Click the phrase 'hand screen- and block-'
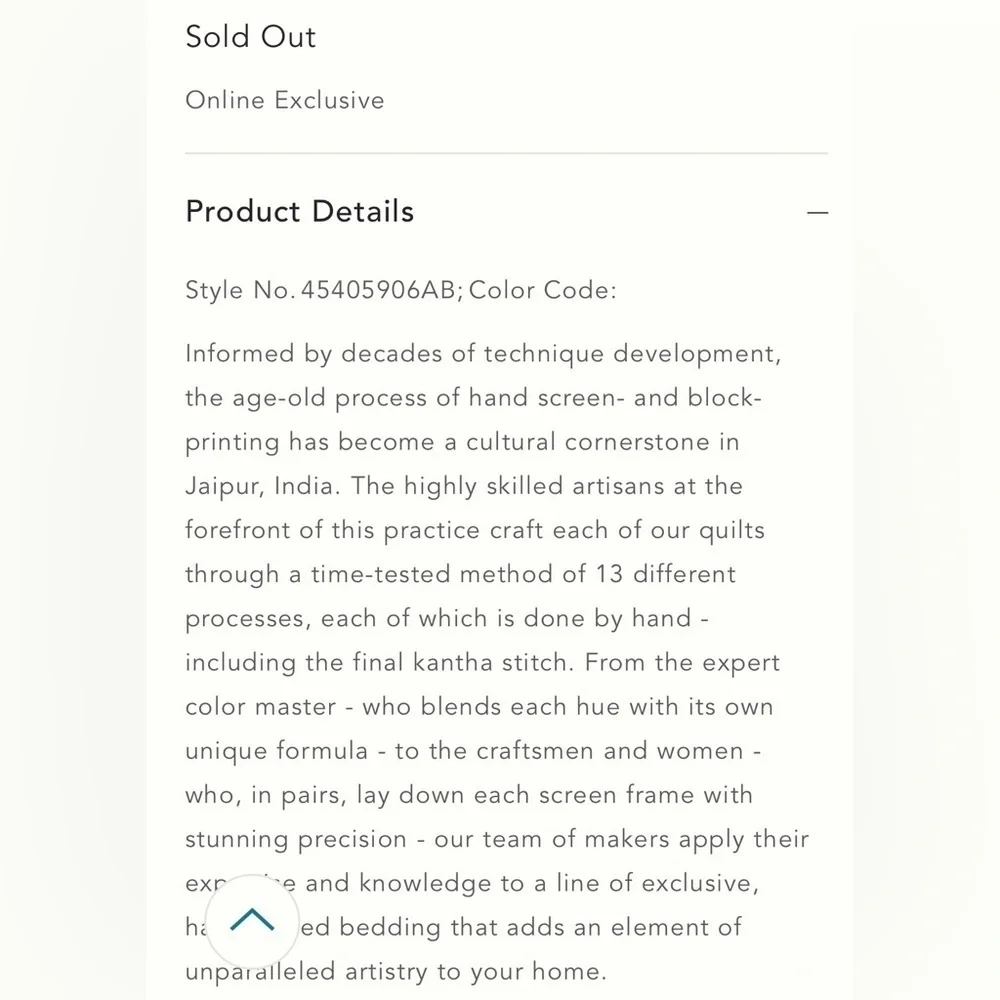Image resolution: width=1000 pixels, height=1000 pixels. pyautogui.click(x=615, y=398)
